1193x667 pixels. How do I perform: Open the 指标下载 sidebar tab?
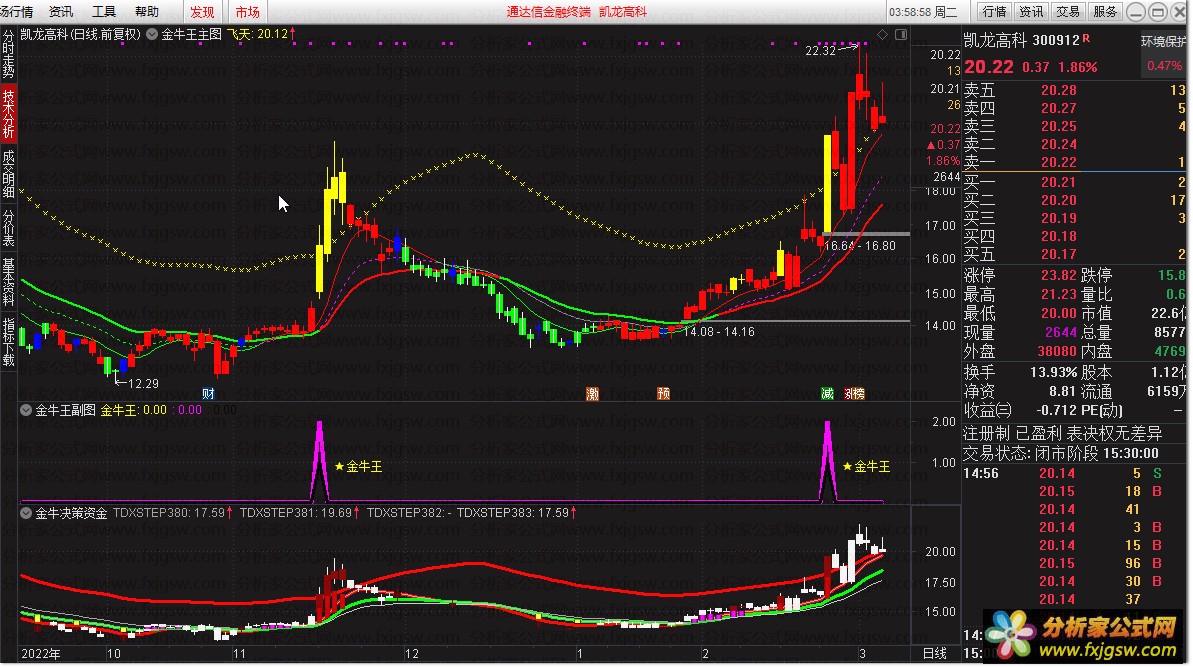click(x=8, y=341)
